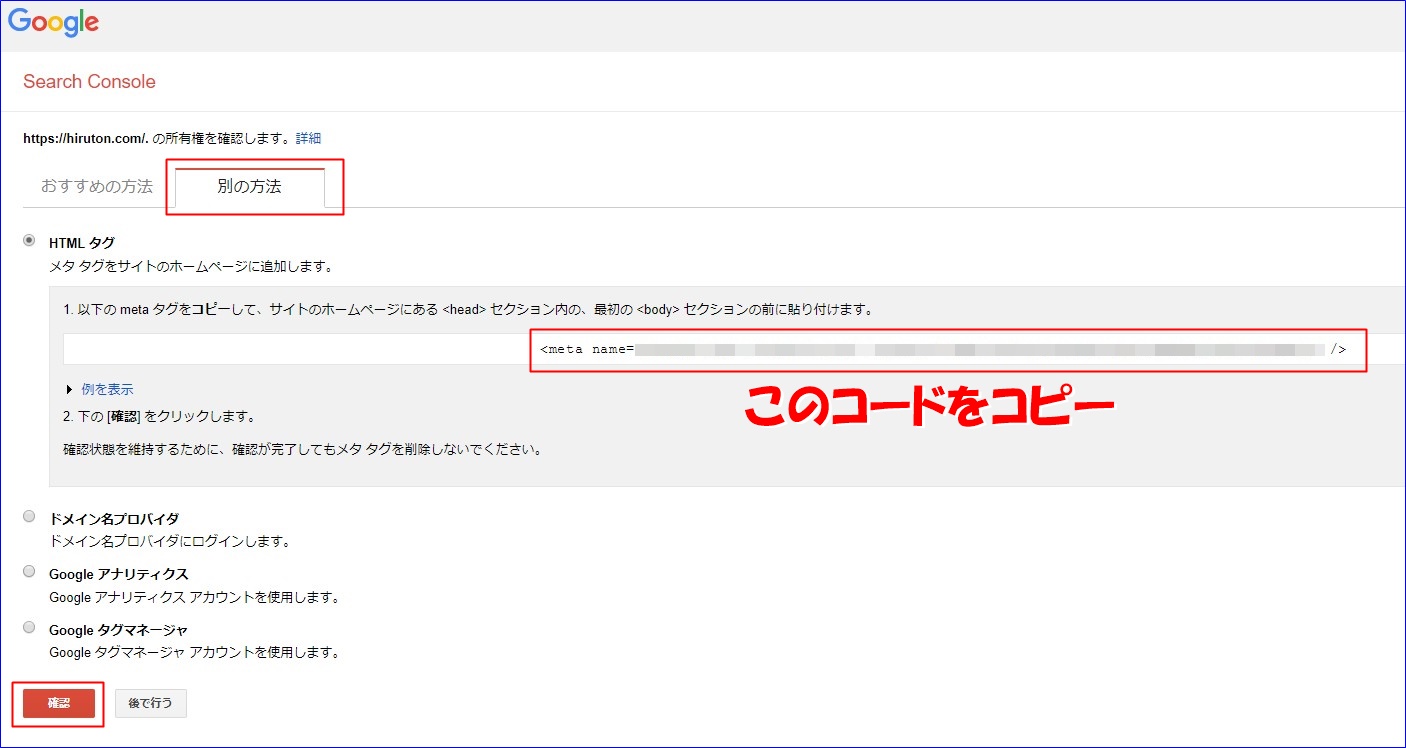
Task: Click the Google タグマネージャ アカウントを使用します description
Action: [195, 653]
